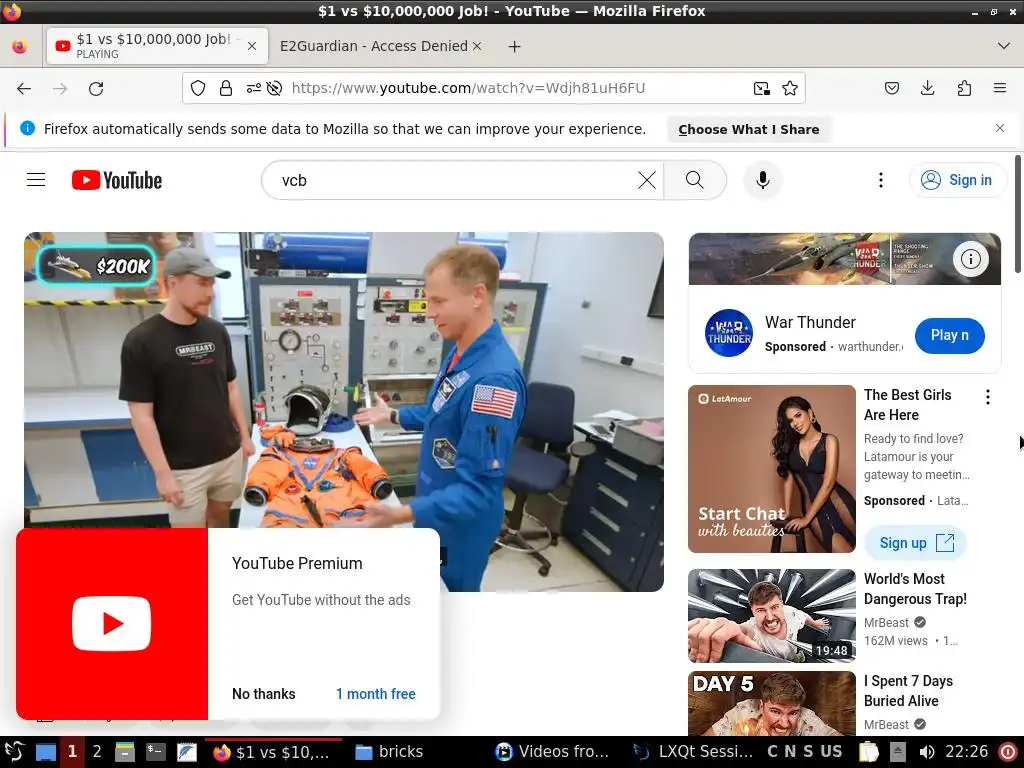The width and height of the screenshot is (1024, 768).
Task: Toggle picture-in-picture from the address bar
Action: pos(761,88)
